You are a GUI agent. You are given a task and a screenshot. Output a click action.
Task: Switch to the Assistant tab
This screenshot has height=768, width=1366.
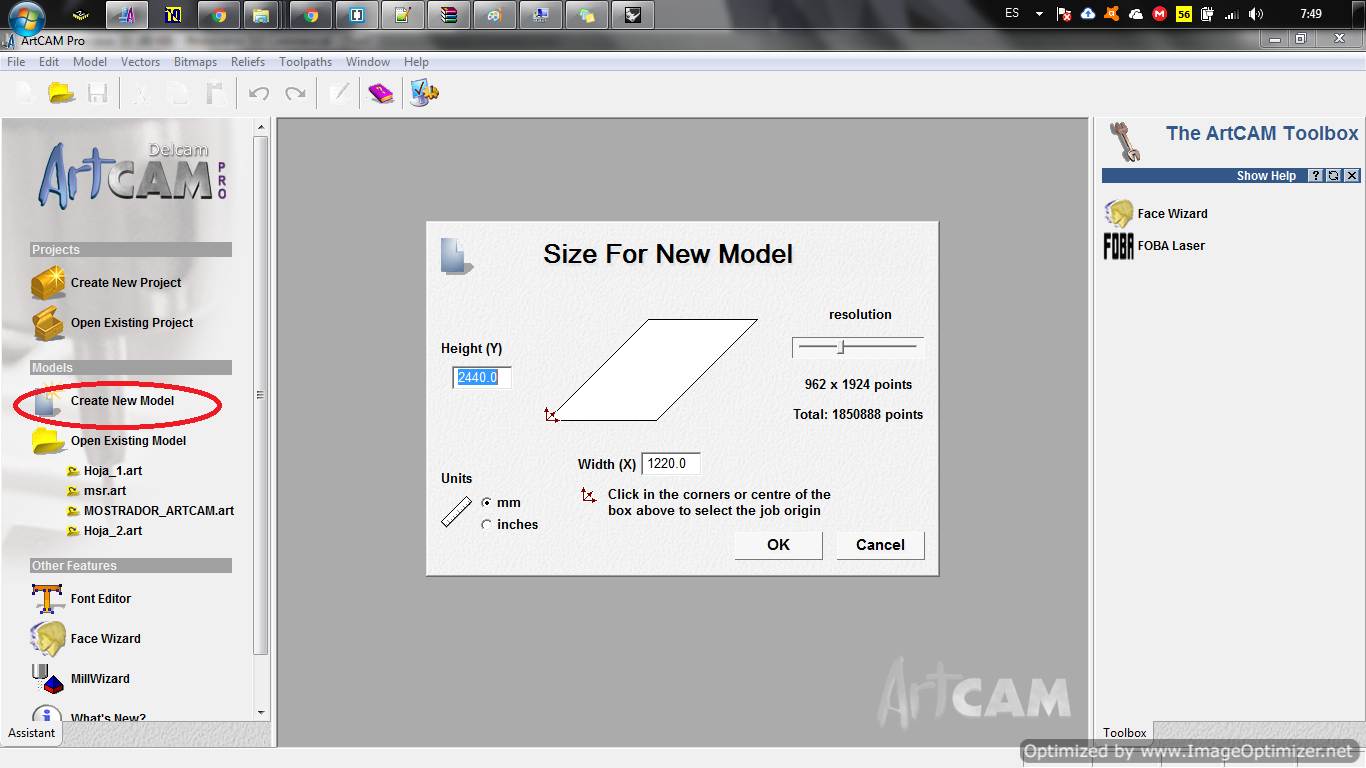(x=32, y=733)
